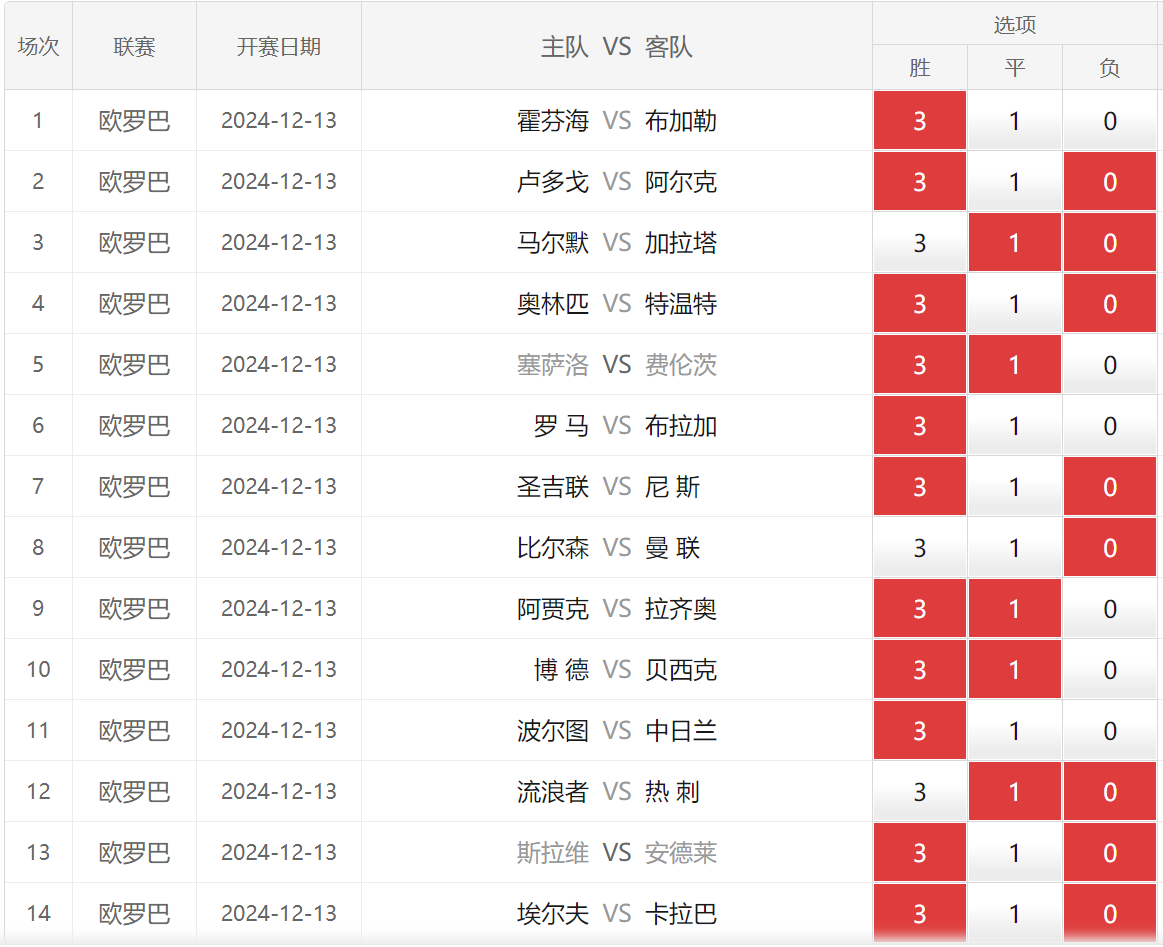Click the 开赛日期 column header
Screen dimensions: 1163x947
[x=279, y=46]
